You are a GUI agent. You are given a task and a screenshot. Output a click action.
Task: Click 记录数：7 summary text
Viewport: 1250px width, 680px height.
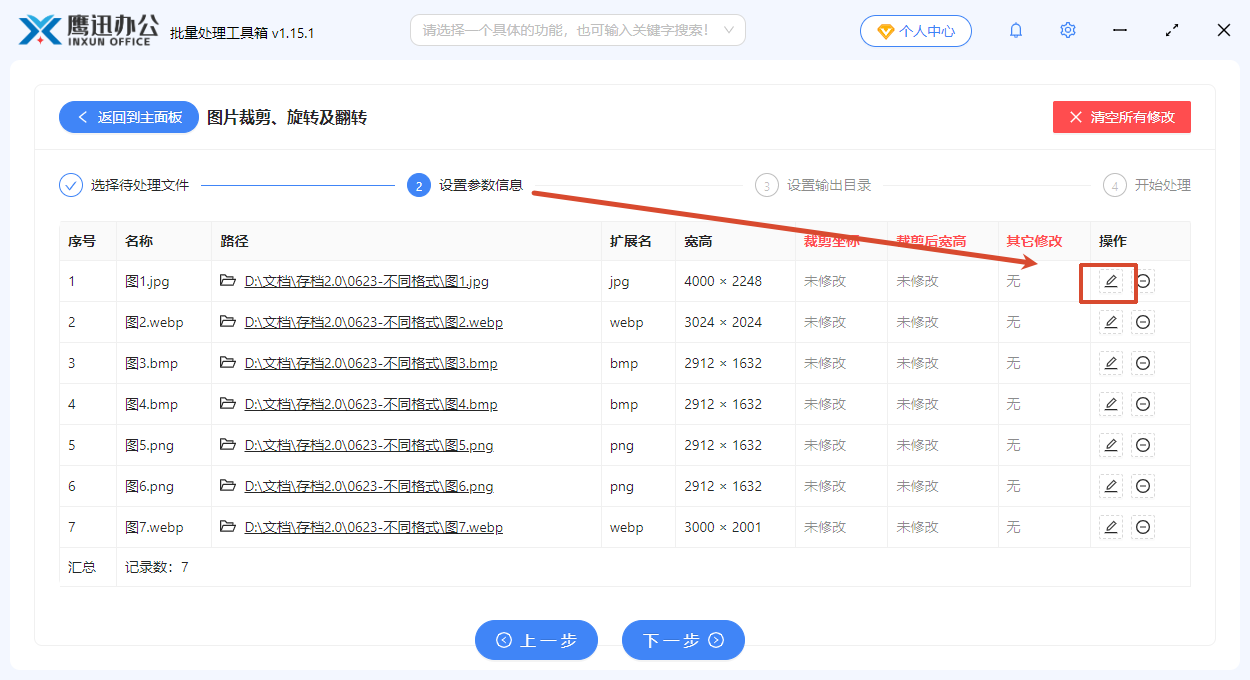[157, 567]
